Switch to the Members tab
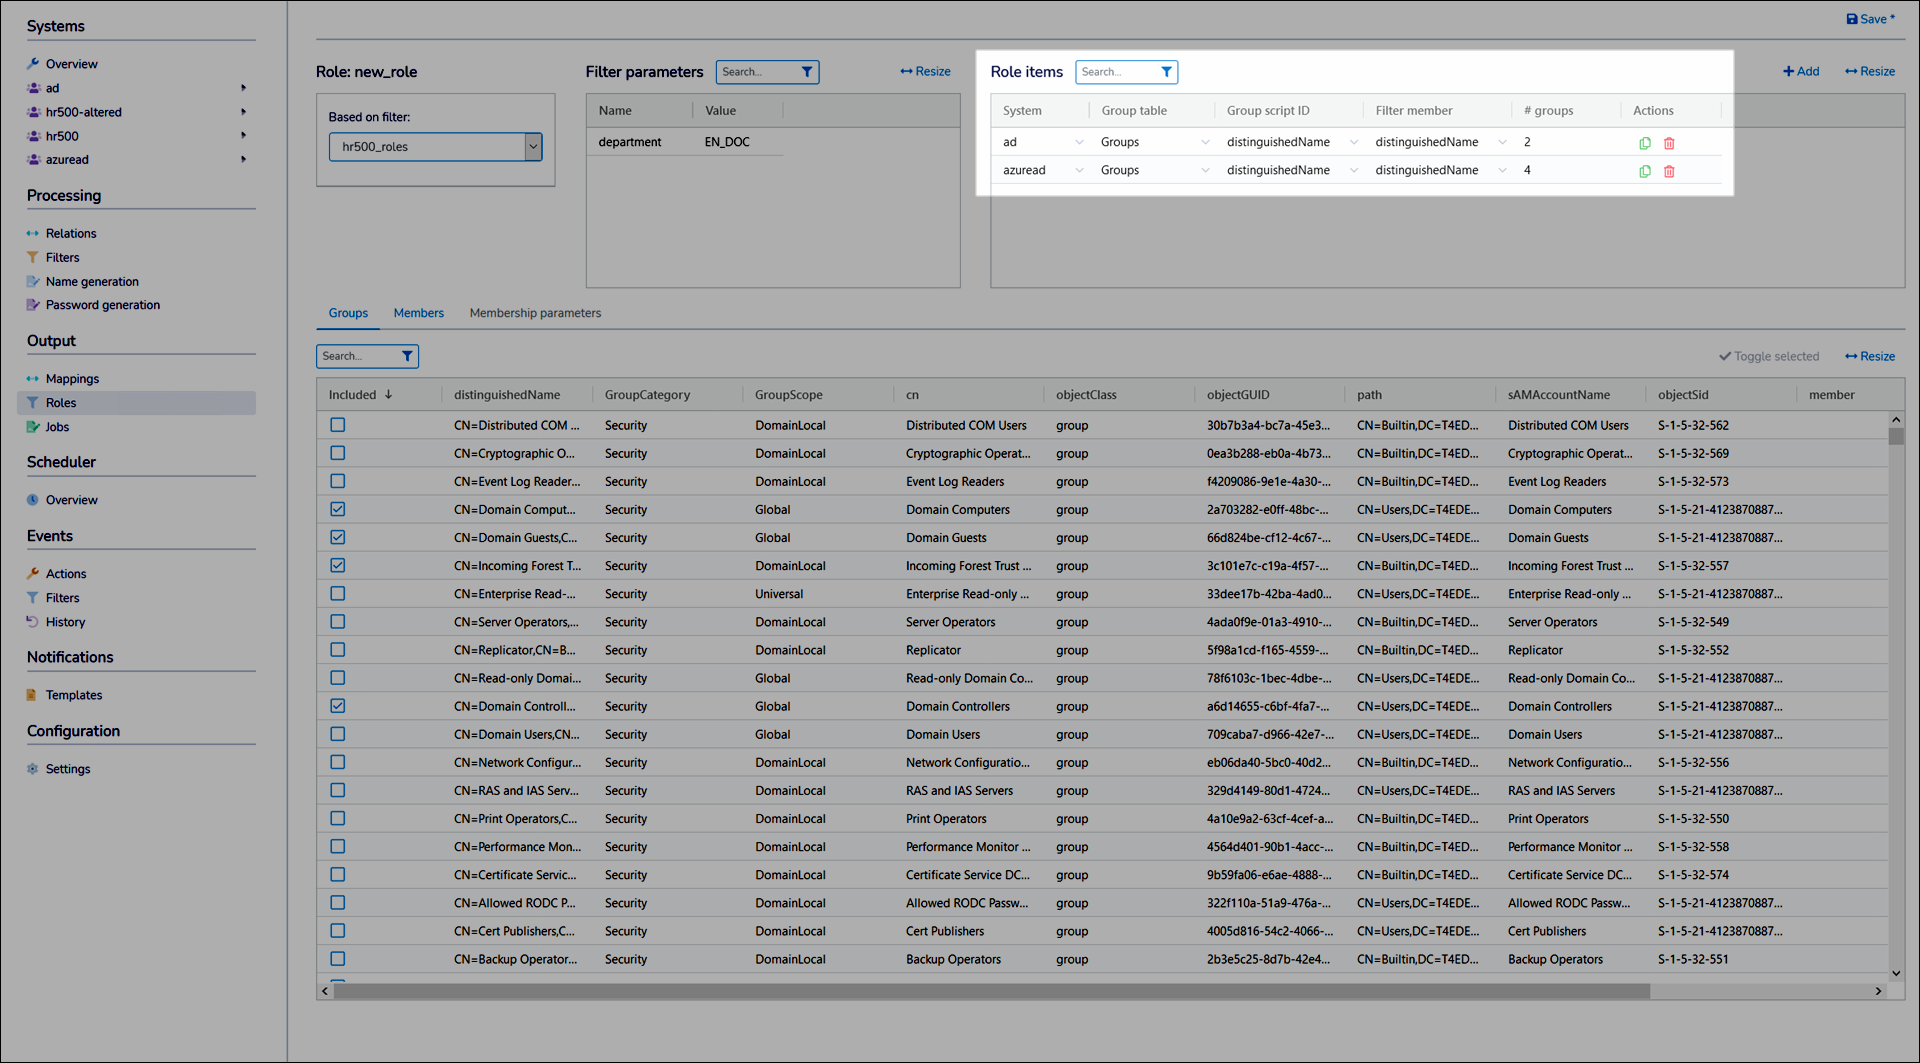Screen dimensions: 1920x1063 [418, 313]
